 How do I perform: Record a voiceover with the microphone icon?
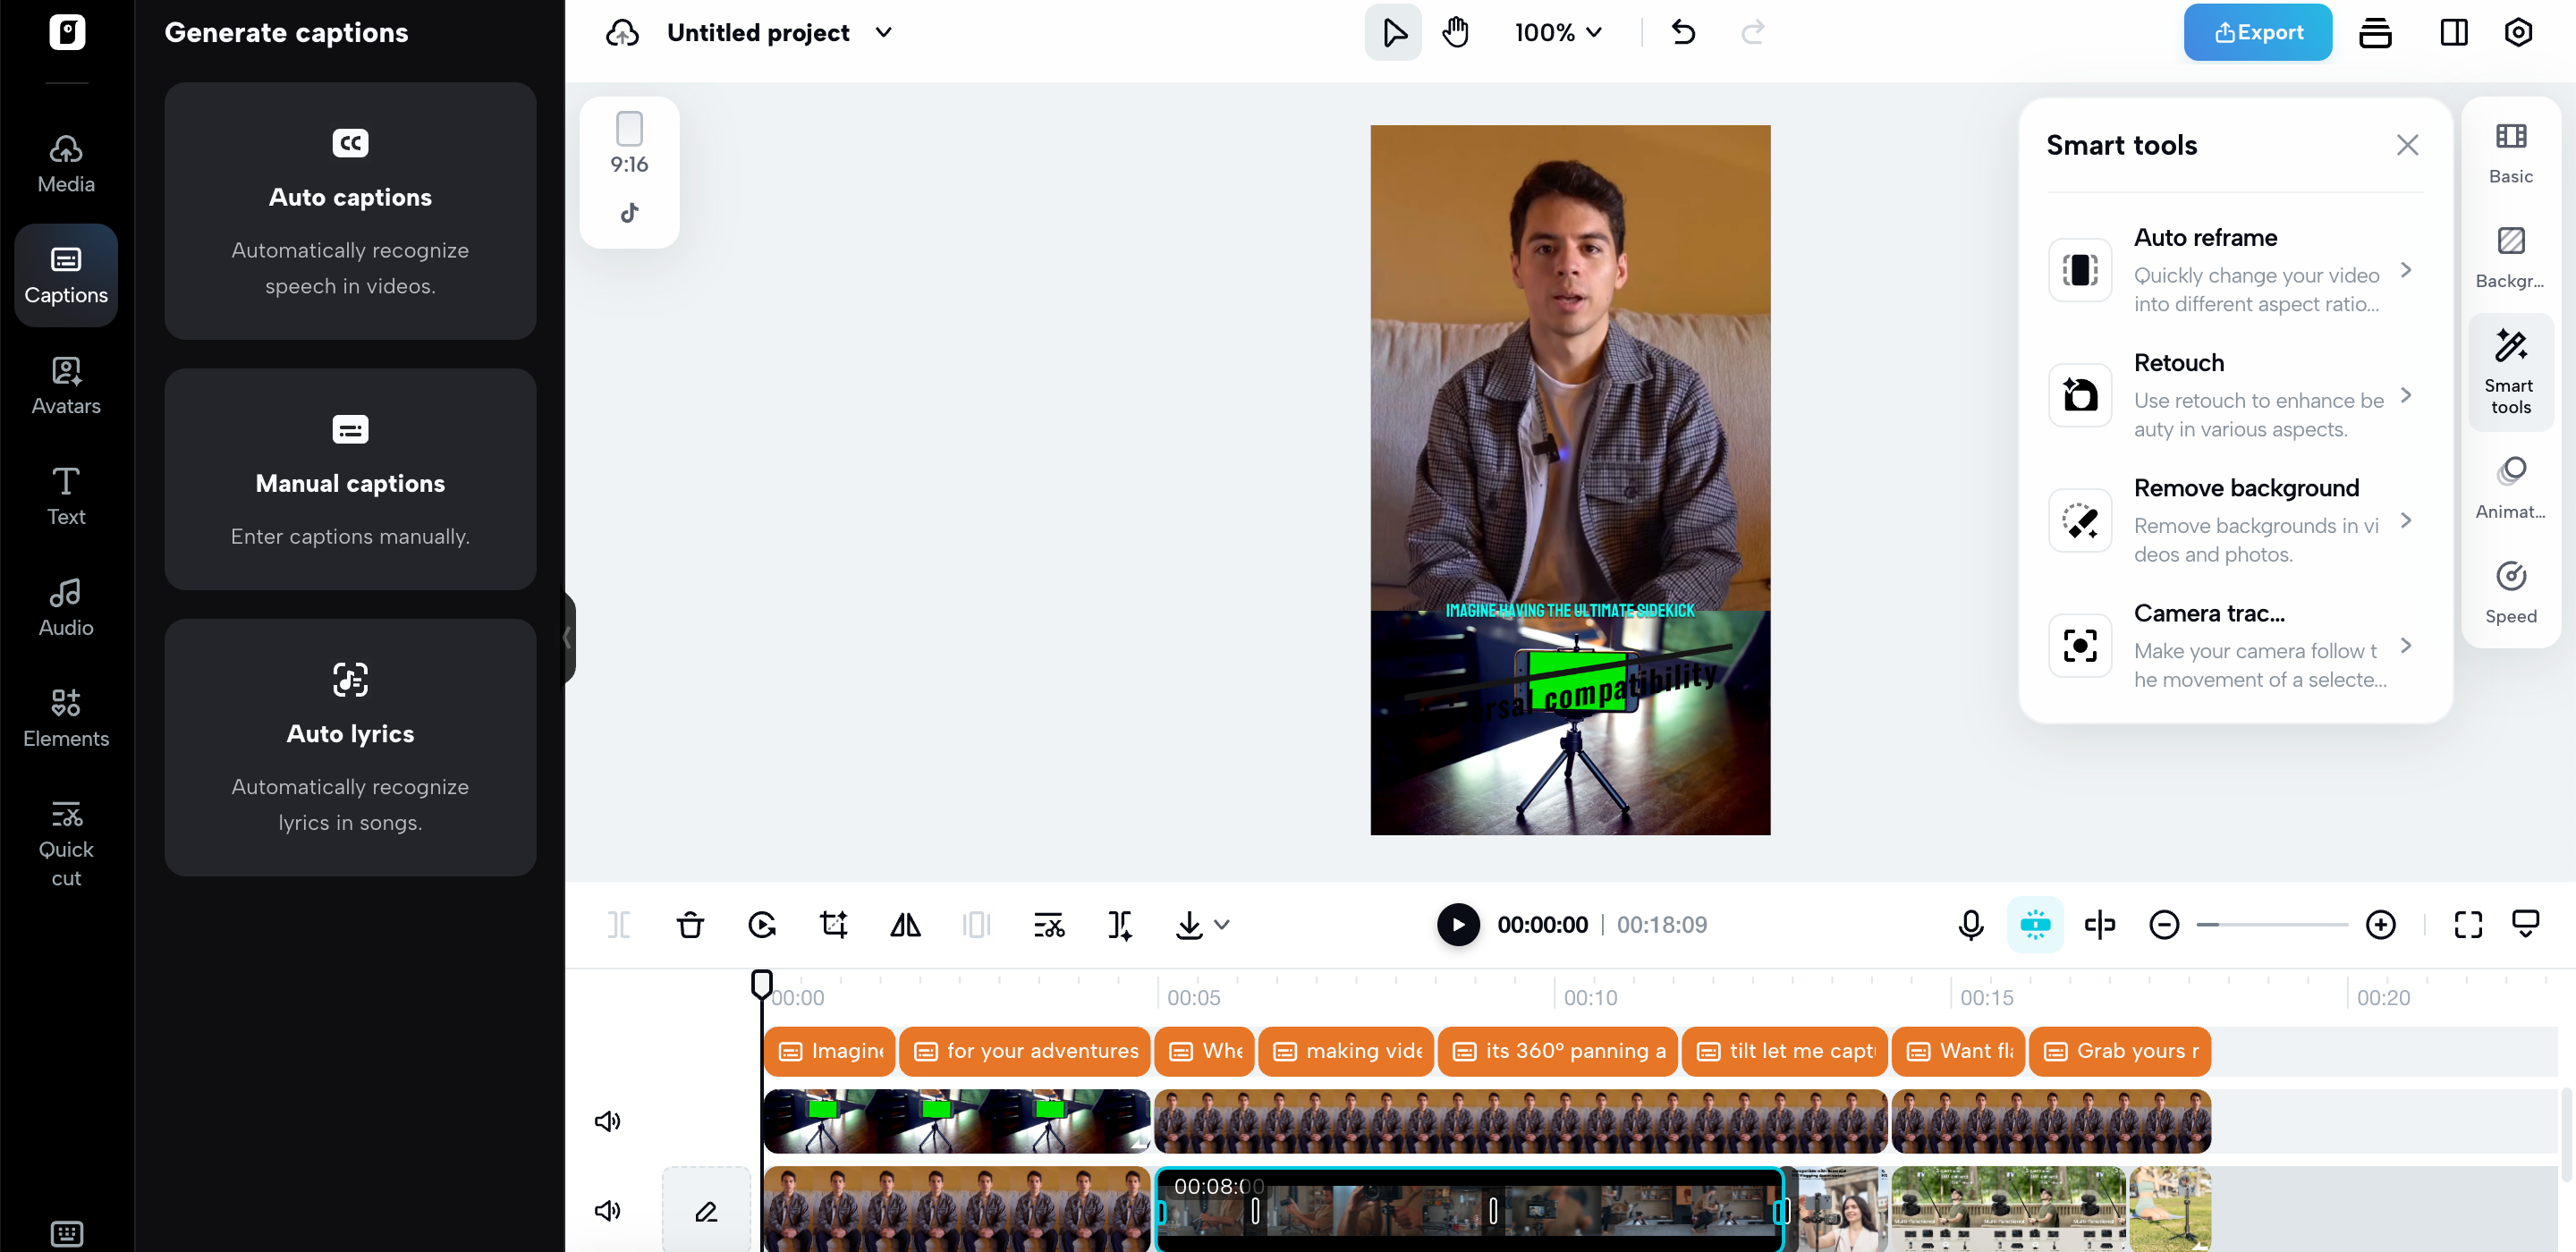click(x=1969, y=925)
